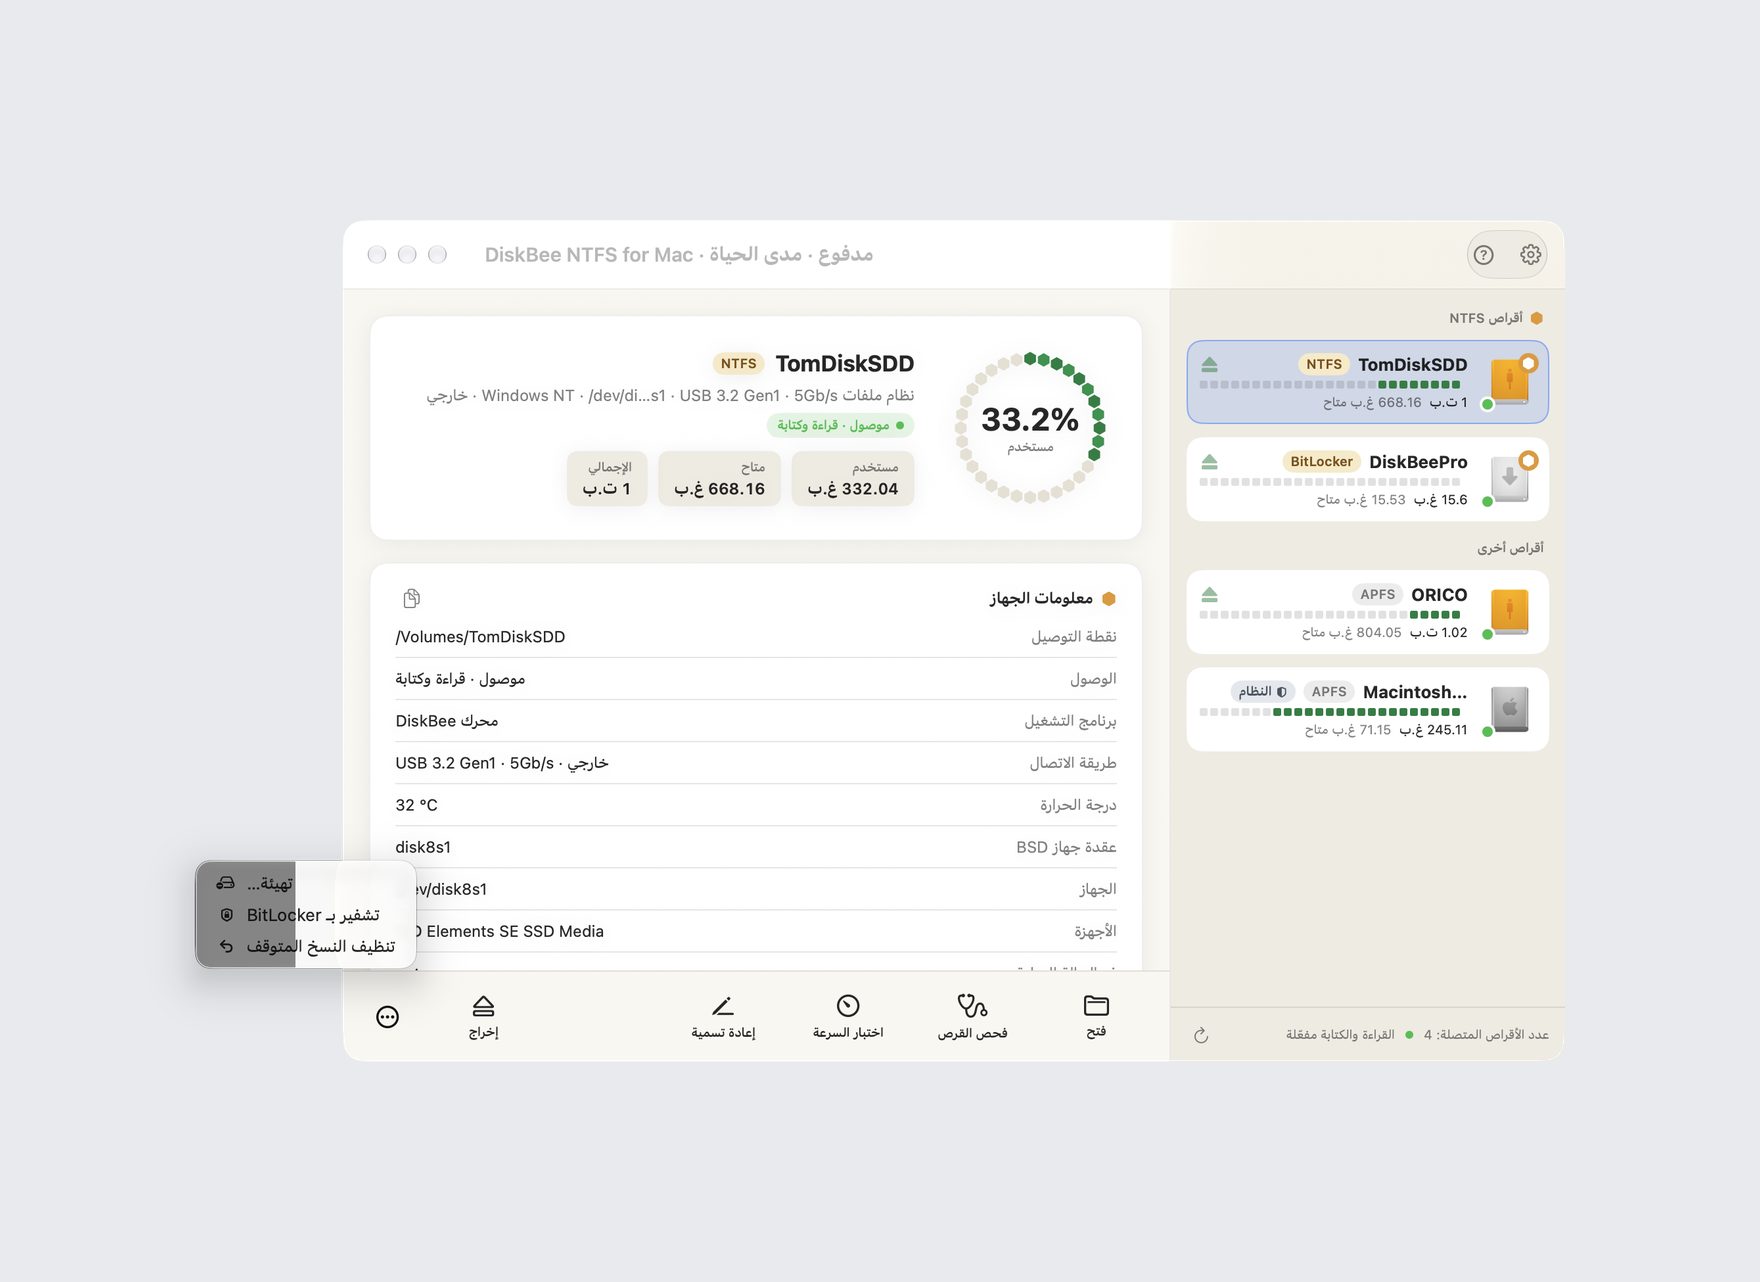Screen dimensions: 1760x1282
Task: Click أقراص NTFS section header
Action: coord(1496,318)
